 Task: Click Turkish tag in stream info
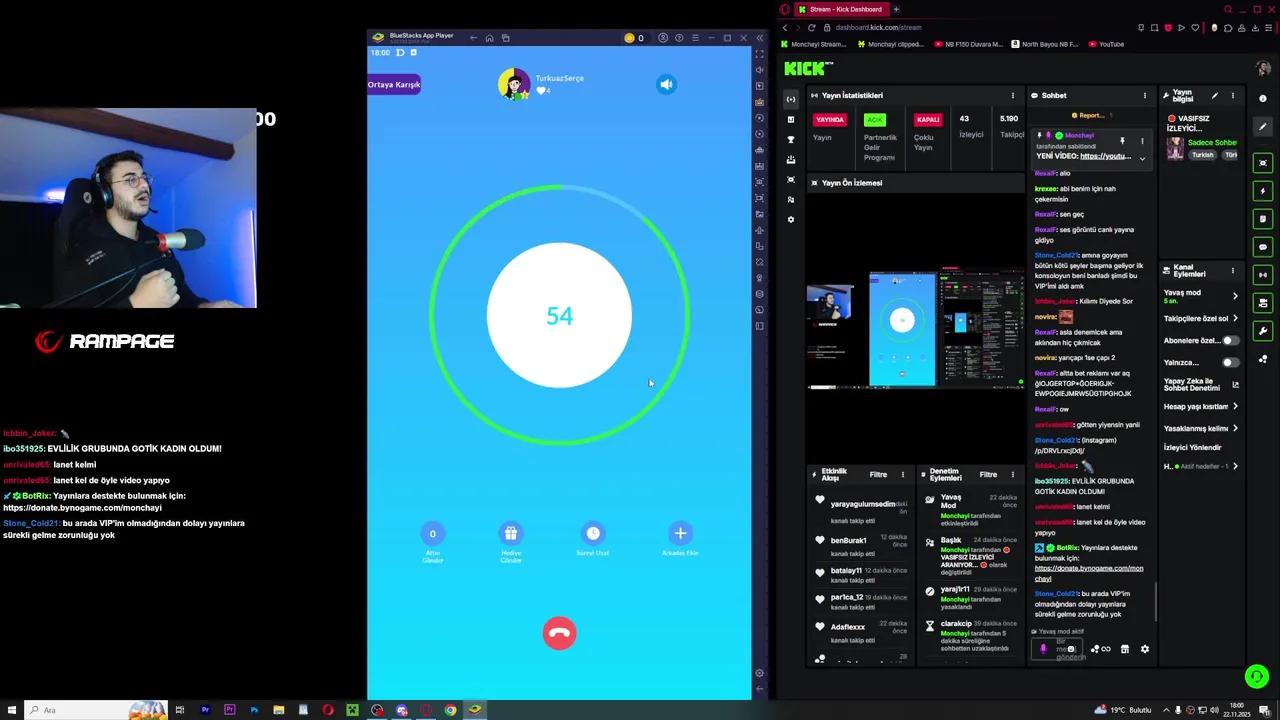pos(1201,155)
